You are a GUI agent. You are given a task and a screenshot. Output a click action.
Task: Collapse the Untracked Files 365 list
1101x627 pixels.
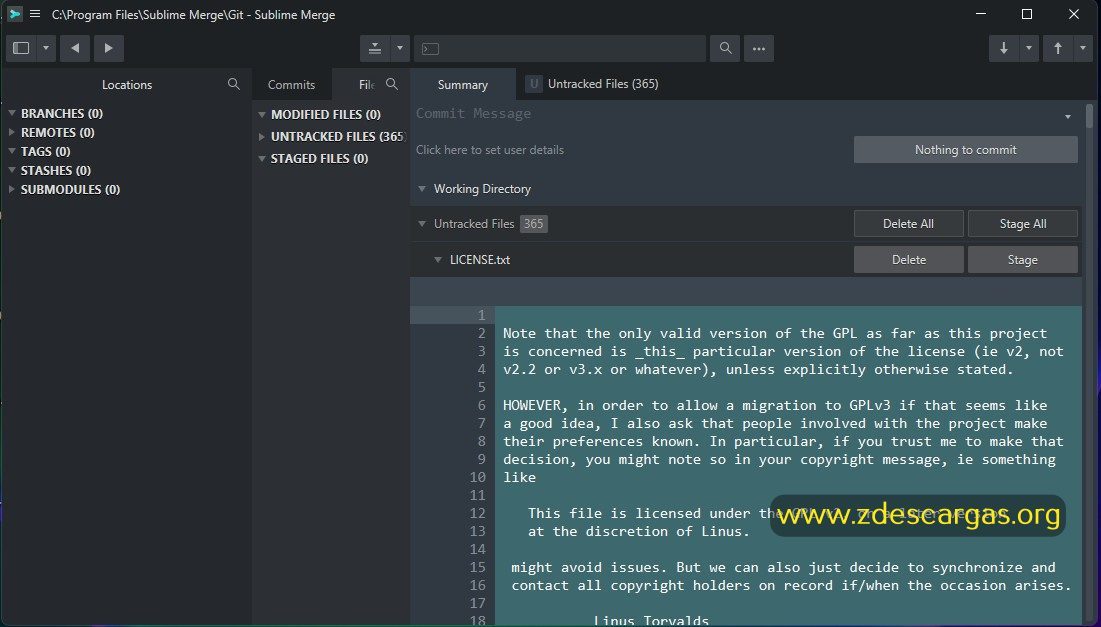coord(422,224)
